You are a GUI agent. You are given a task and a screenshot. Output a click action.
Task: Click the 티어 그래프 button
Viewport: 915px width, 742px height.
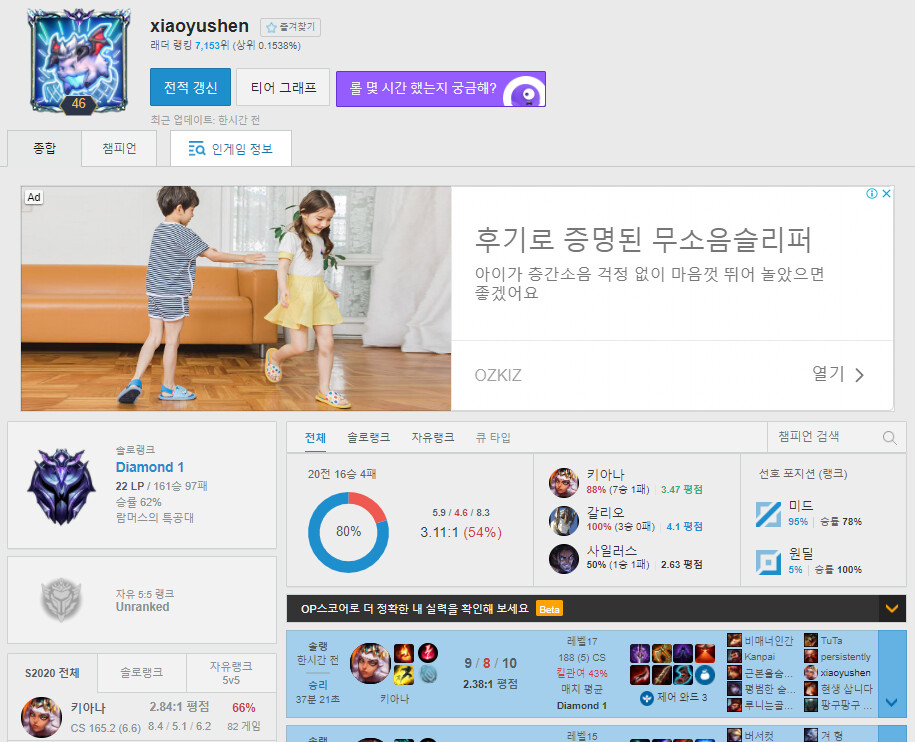pyautogui.click(x=284, y=88)
